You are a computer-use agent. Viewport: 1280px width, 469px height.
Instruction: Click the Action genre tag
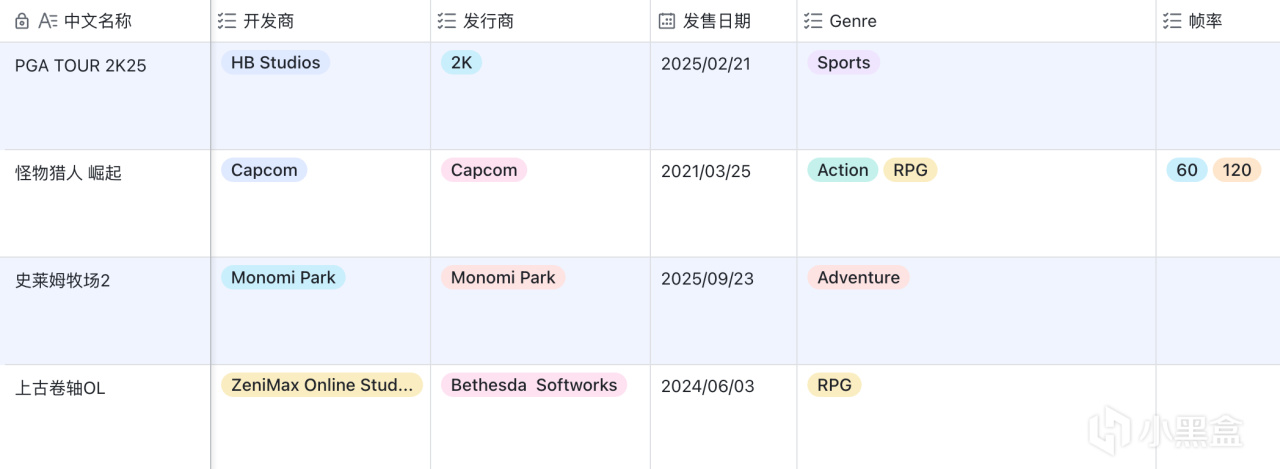tap(842, 170)
